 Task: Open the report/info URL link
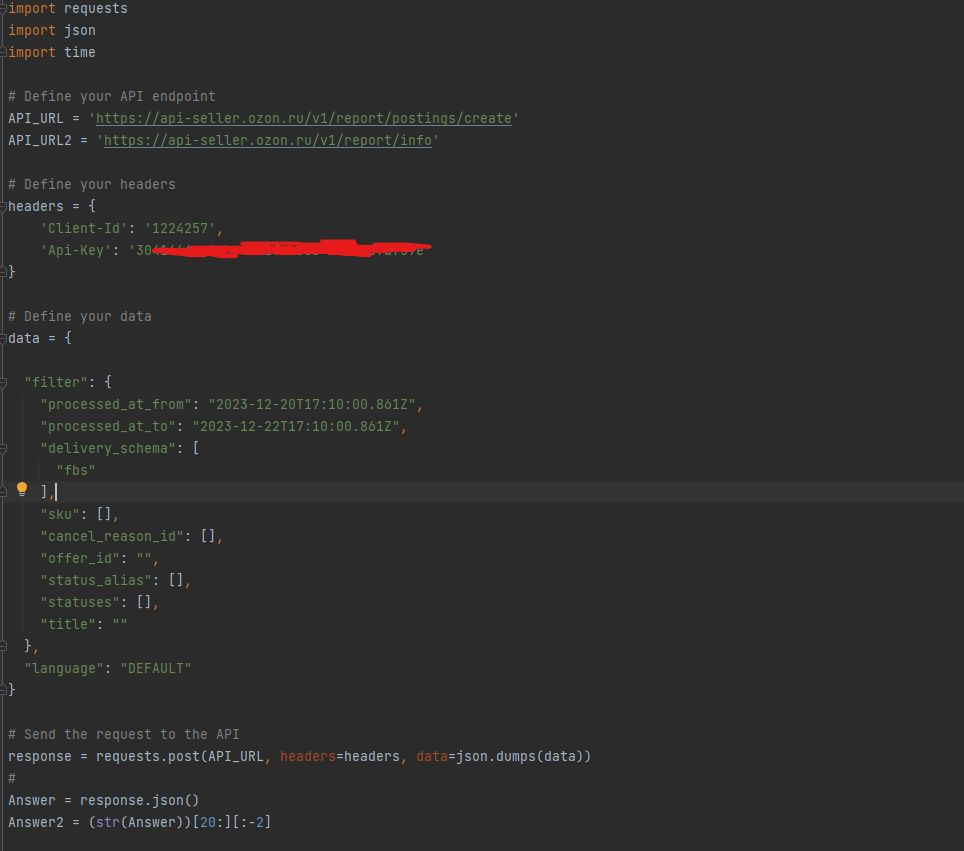click(268, 140)
